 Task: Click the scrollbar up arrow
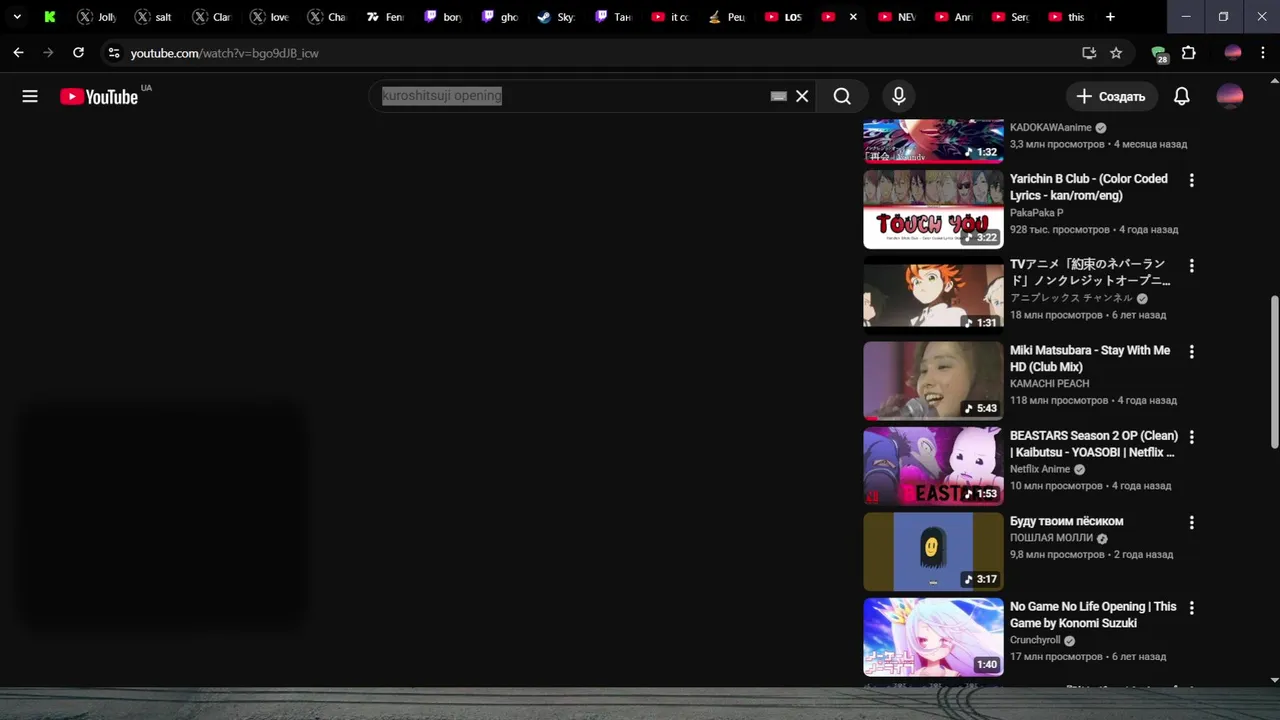point(1273,80)
